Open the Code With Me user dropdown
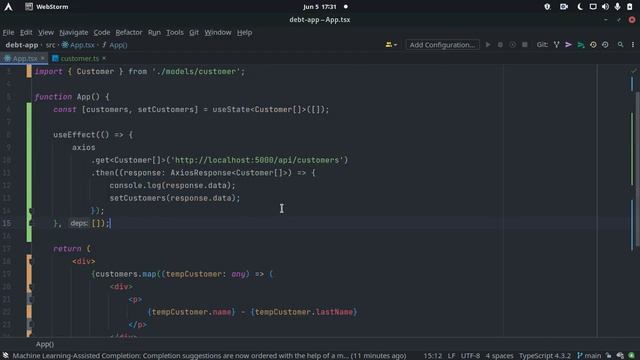Image resolution: width=640 pixels, height=360 pixels. coord(391,44)
